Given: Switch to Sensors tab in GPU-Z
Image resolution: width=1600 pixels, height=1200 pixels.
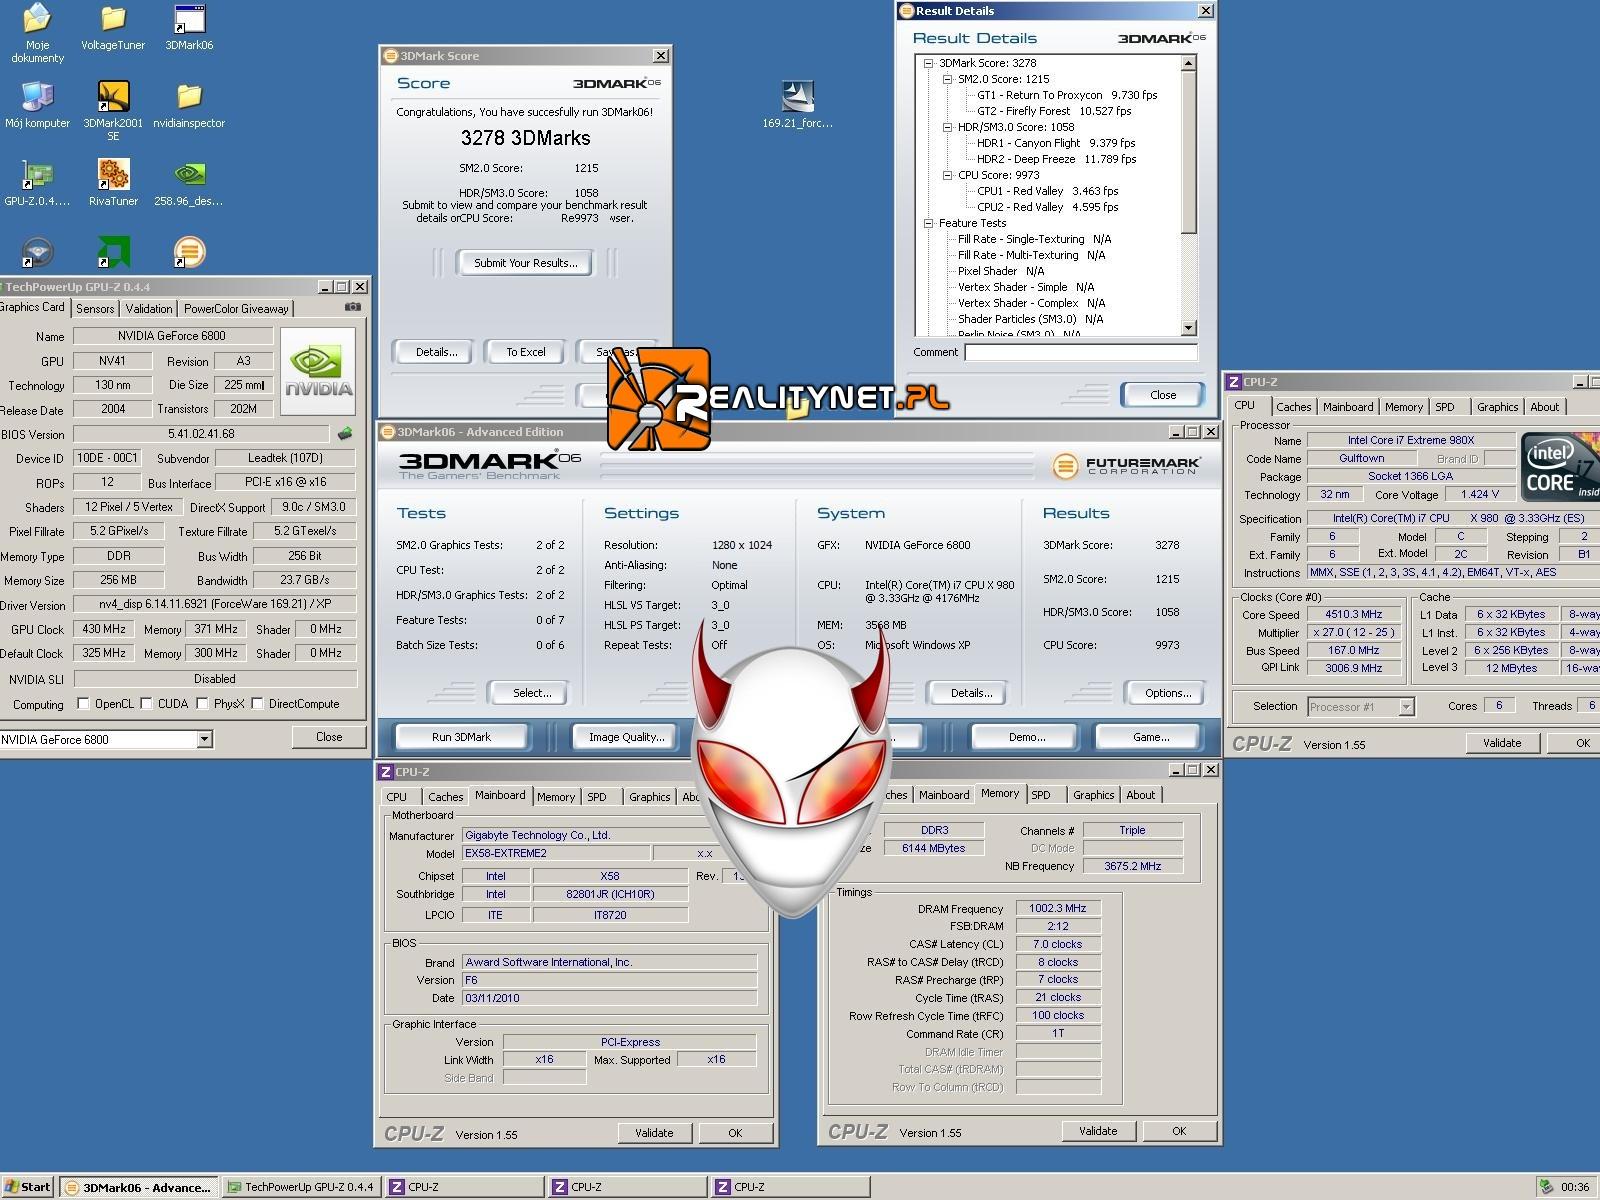Looking at the screenshot, I should (95, 309).
